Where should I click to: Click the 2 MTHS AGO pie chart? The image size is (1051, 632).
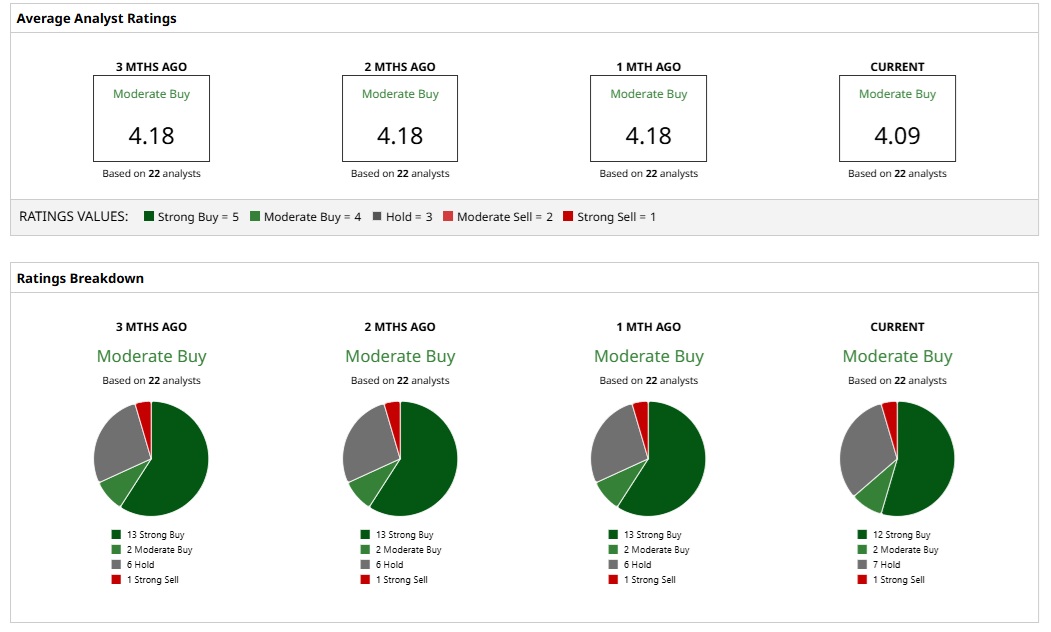tap(400, 458)
